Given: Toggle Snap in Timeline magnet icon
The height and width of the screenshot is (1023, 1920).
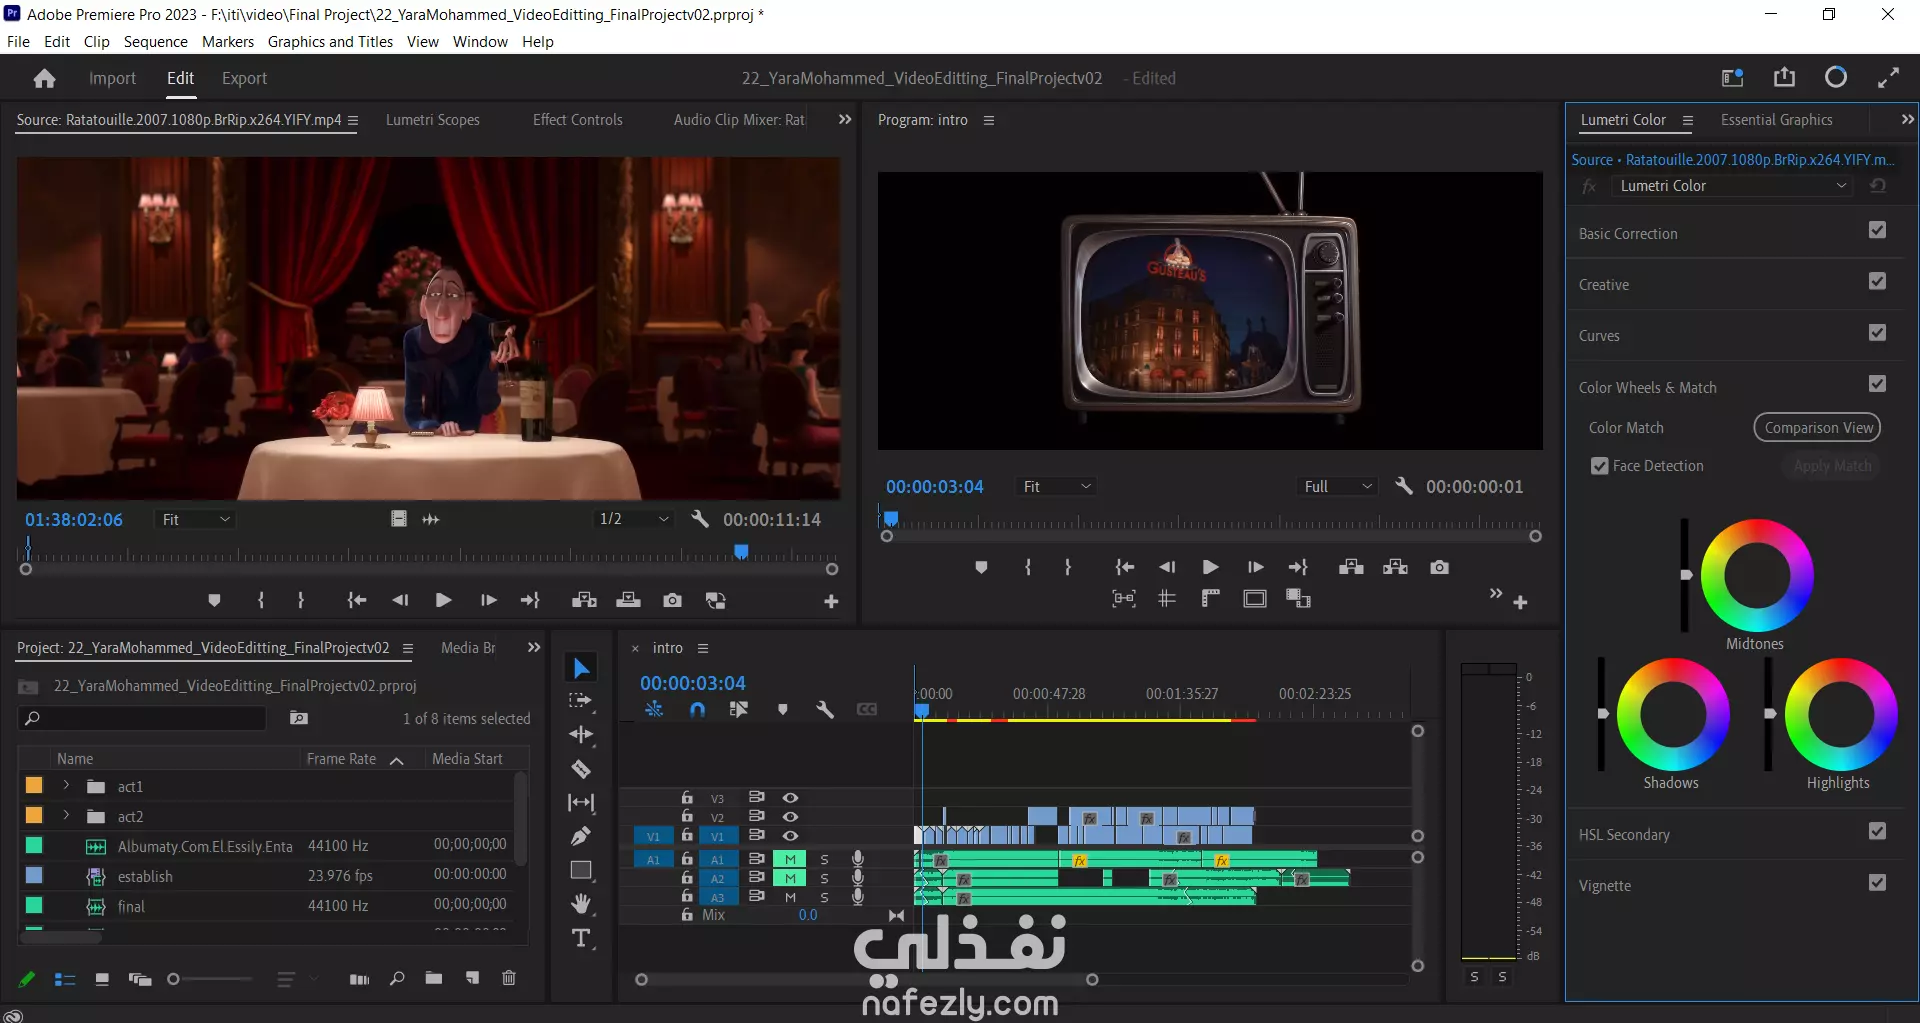Looking at the screenshot, I should [x=697, y=709].
